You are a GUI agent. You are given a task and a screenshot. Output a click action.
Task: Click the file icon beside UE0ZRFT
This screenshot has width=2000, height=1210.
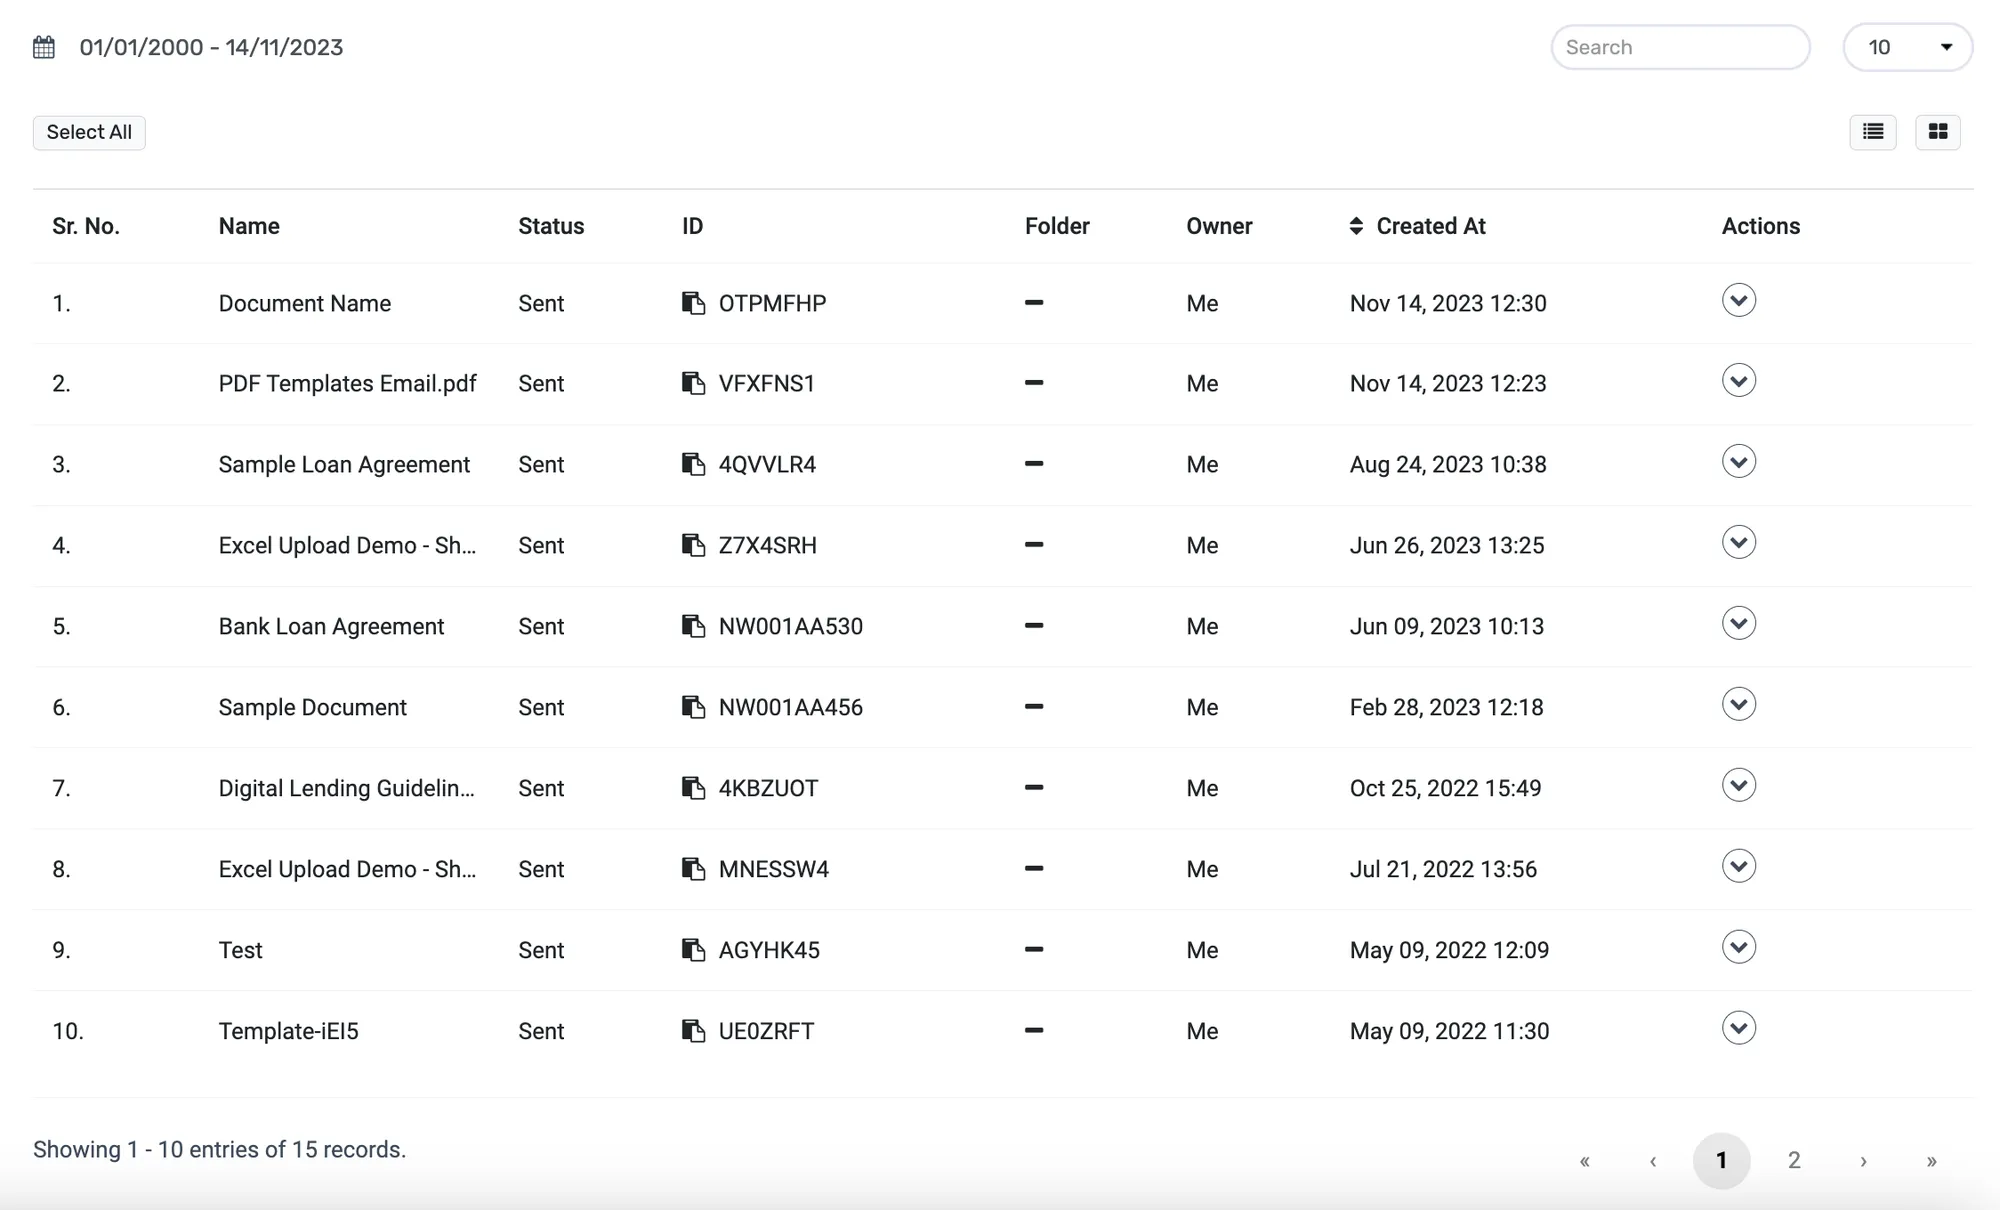(694, 1031)
